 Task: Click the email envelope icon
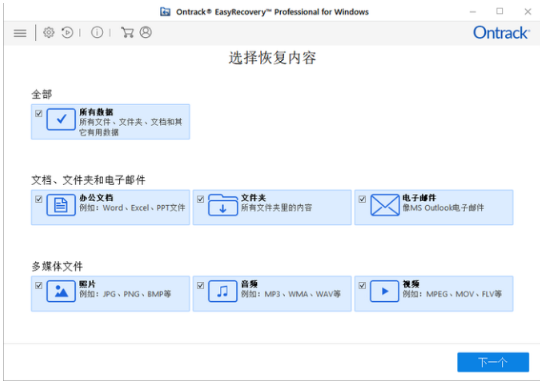point(385,205)
